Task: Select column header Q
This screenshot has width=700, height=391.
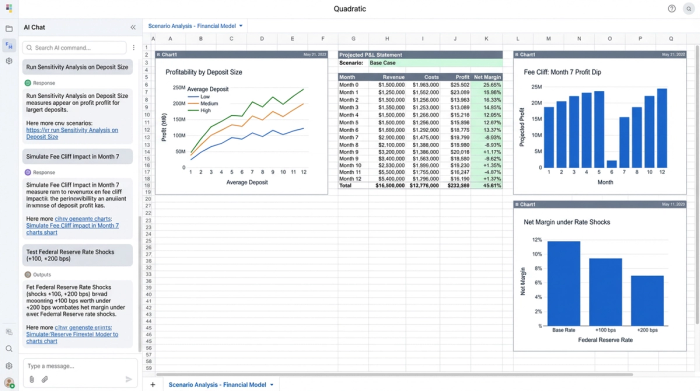Action: [671, 39]
